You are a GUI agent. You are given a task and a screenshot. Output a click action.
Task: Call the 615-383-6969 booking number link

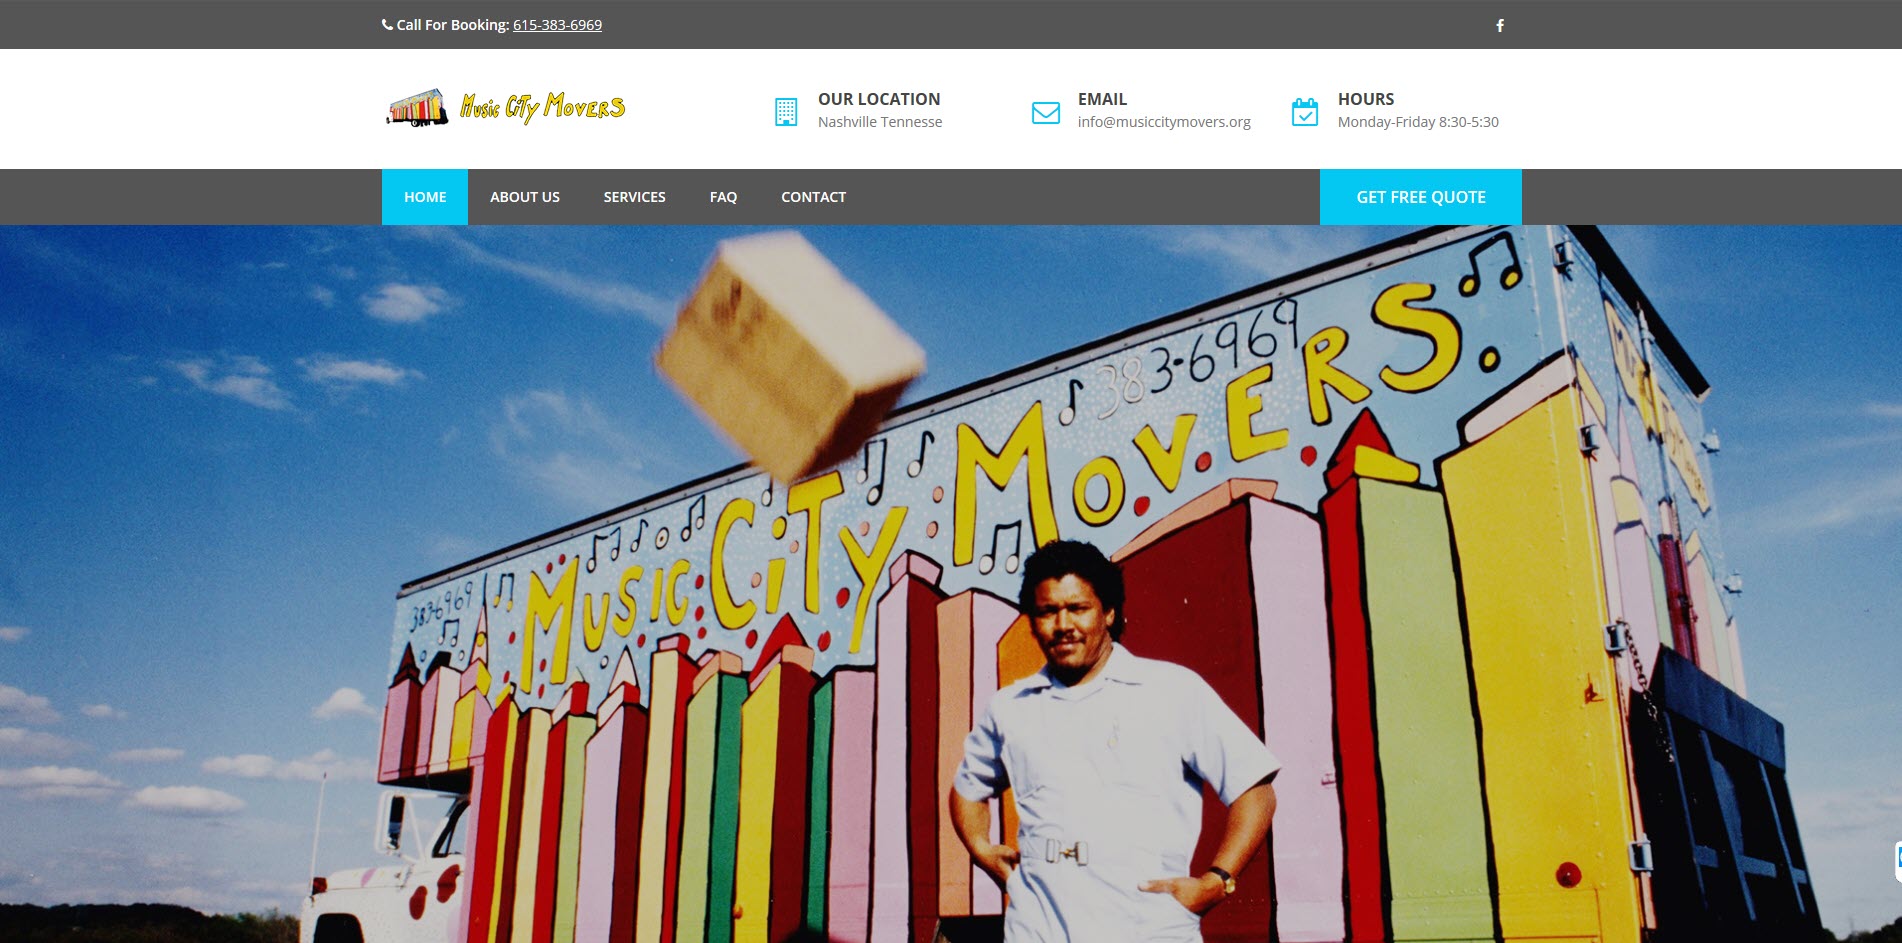[557, 25]
